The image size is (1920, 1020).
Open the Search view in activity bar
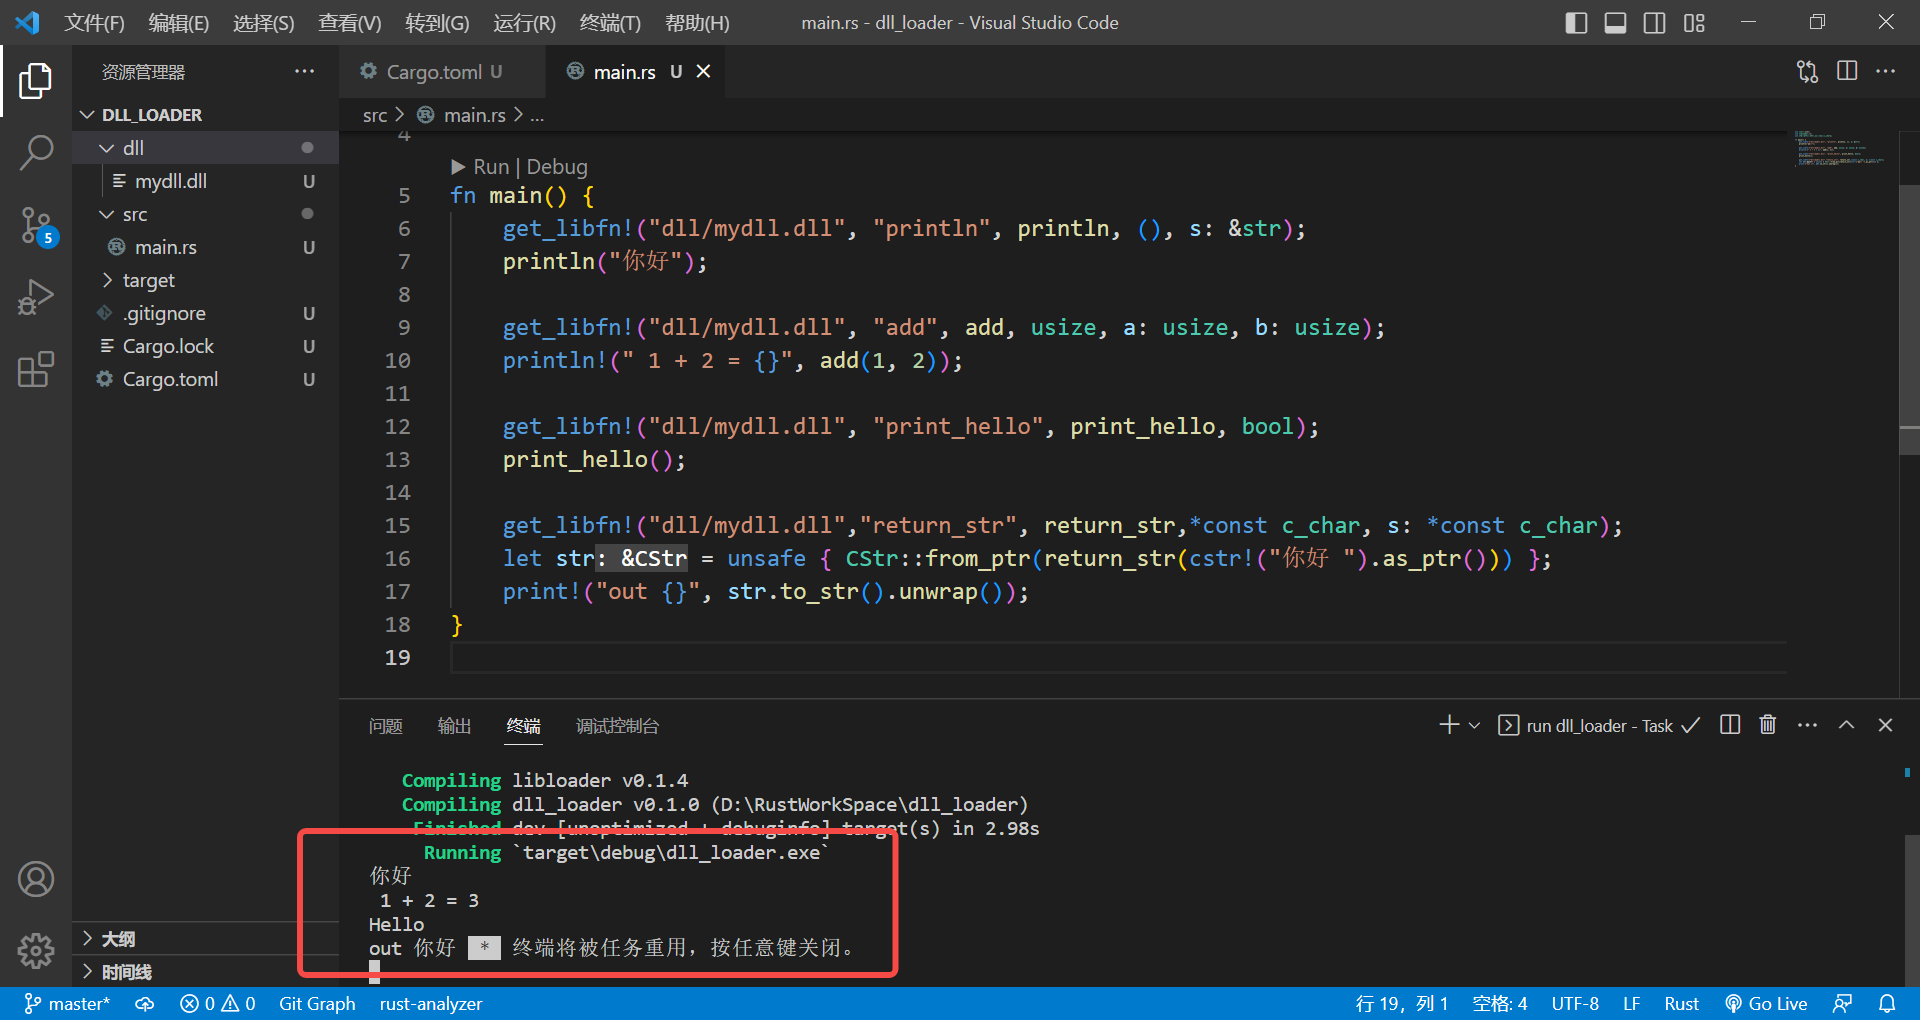[36, 153]
